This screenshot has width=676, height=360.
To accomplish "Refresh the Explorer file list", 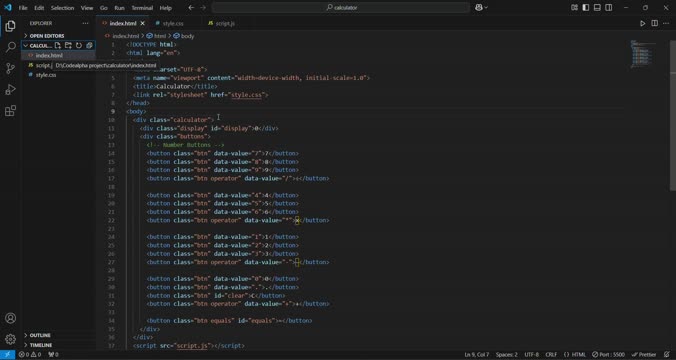I will pyautogui.click(x=78, y=45).
